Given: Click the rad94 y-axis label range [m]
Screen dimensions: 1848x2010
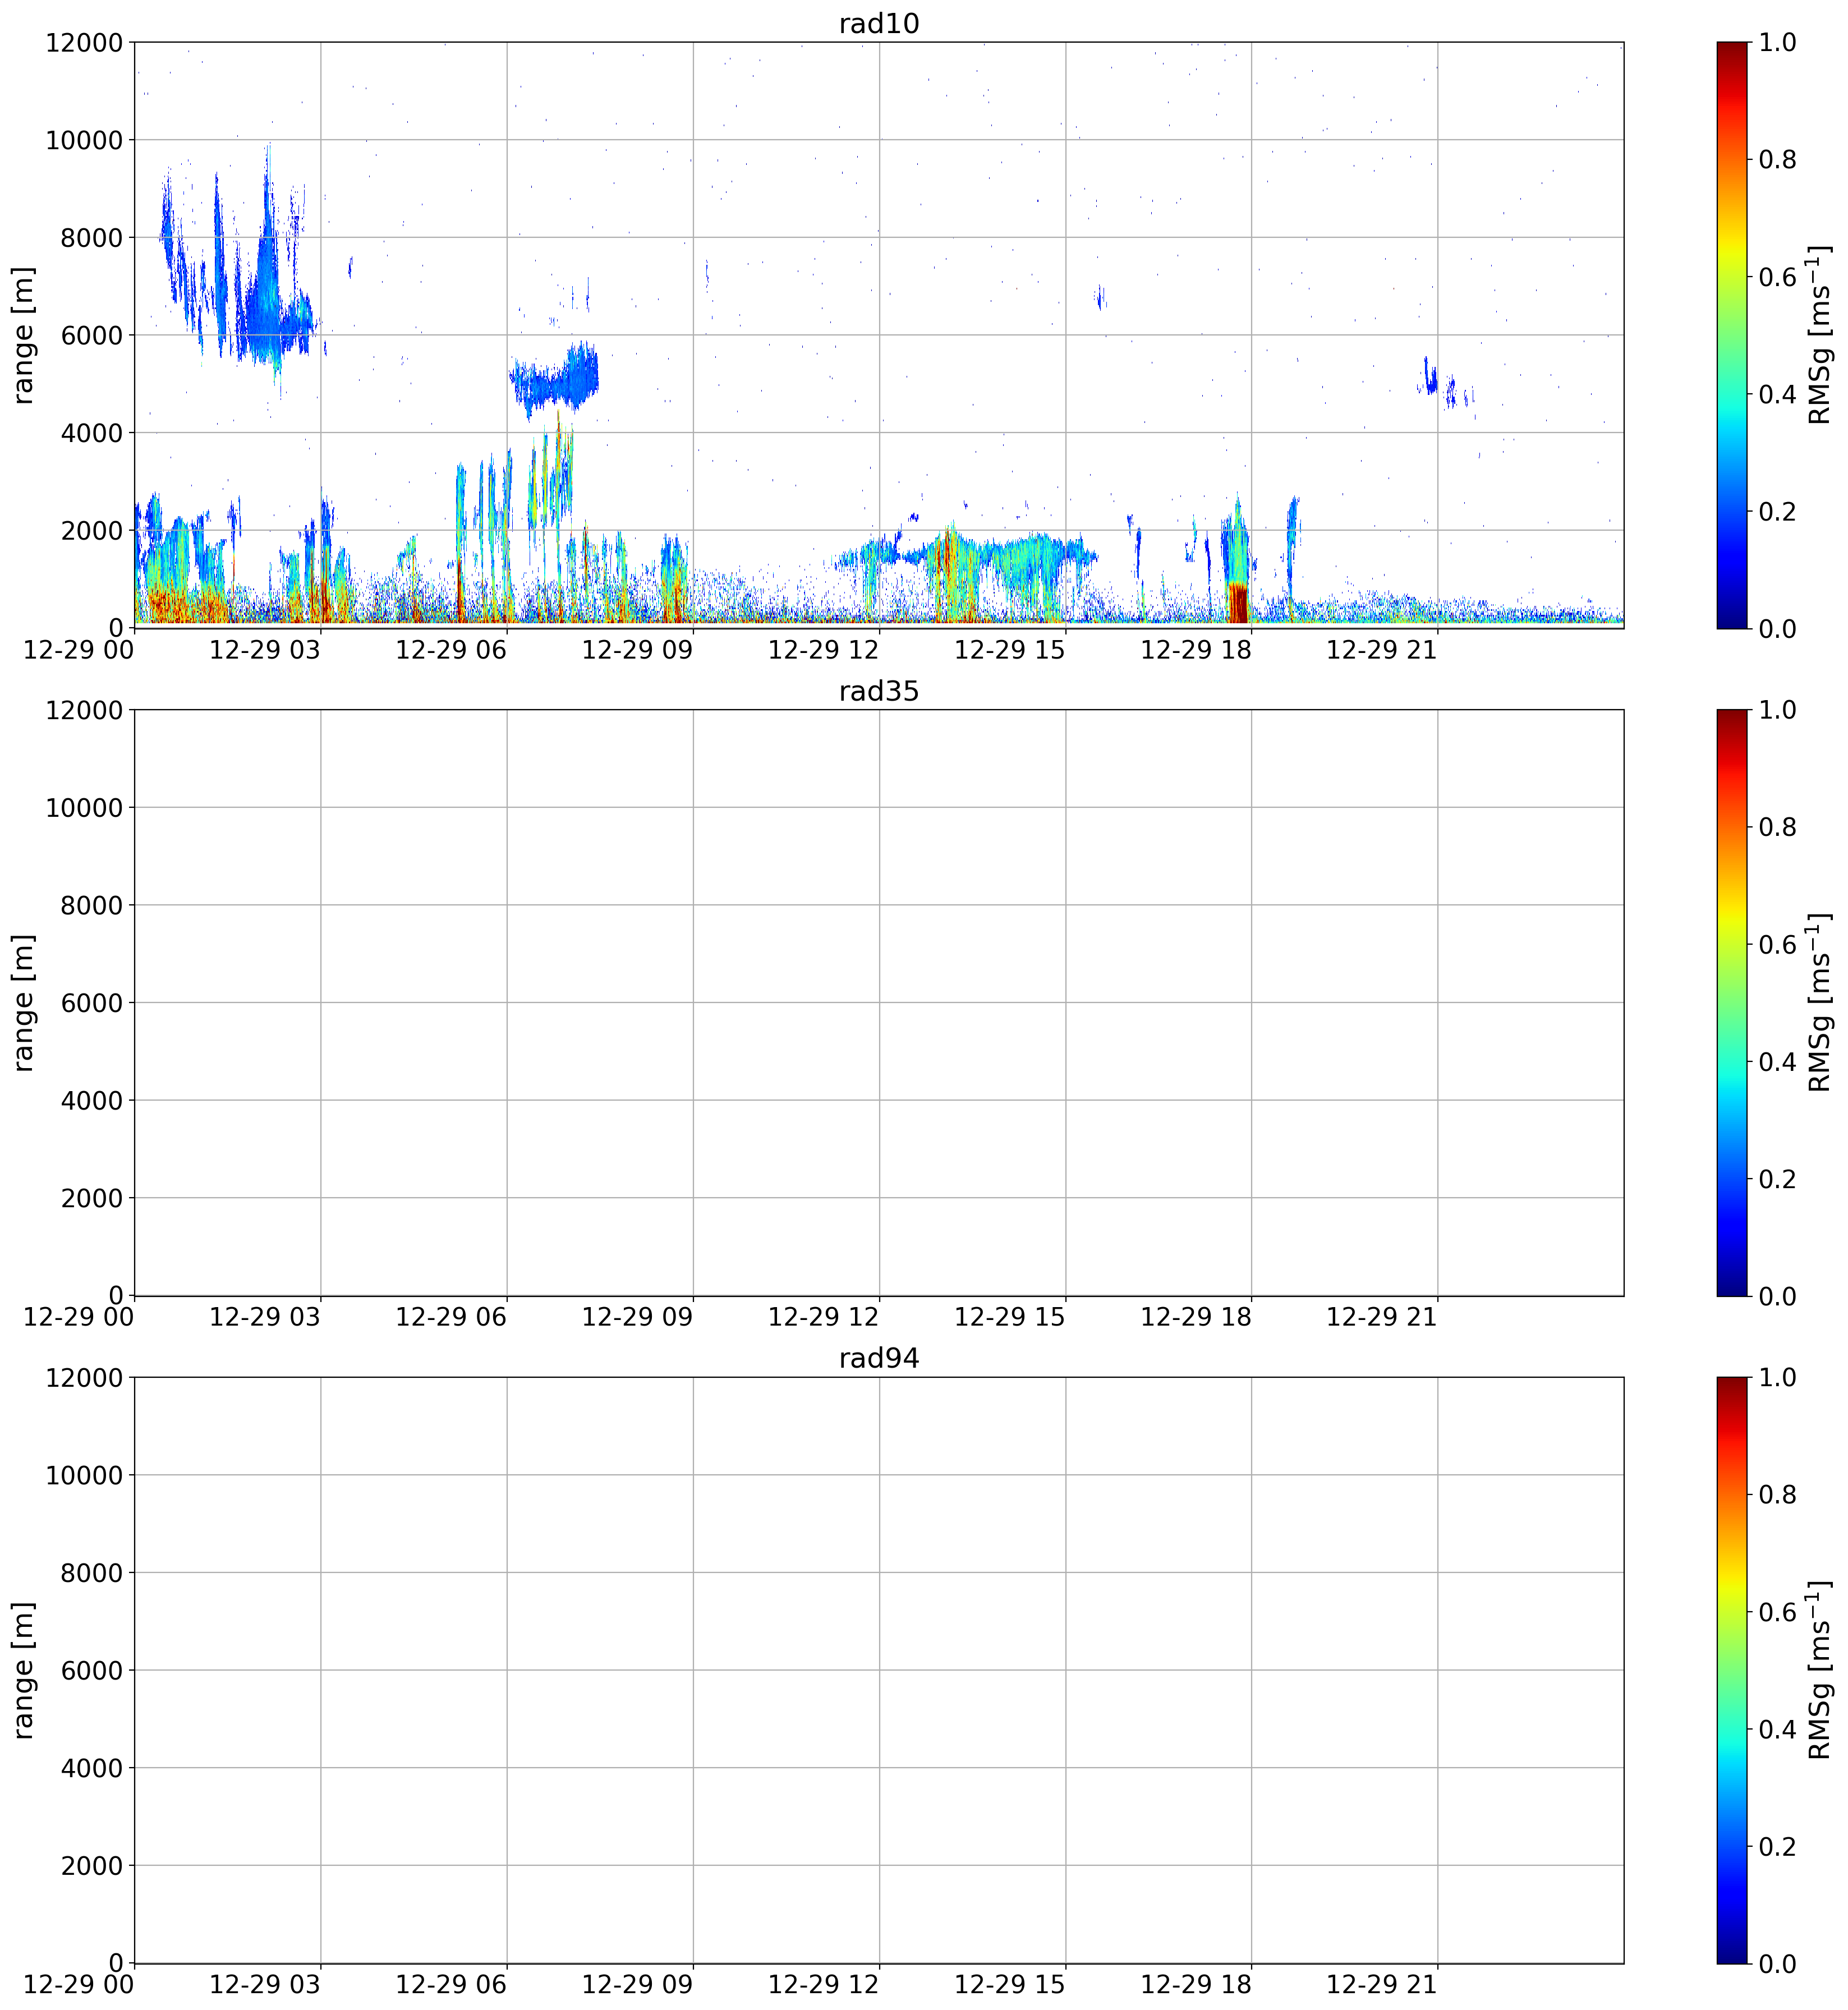Looking at the screenshot, I should [x=23, y=1670].
